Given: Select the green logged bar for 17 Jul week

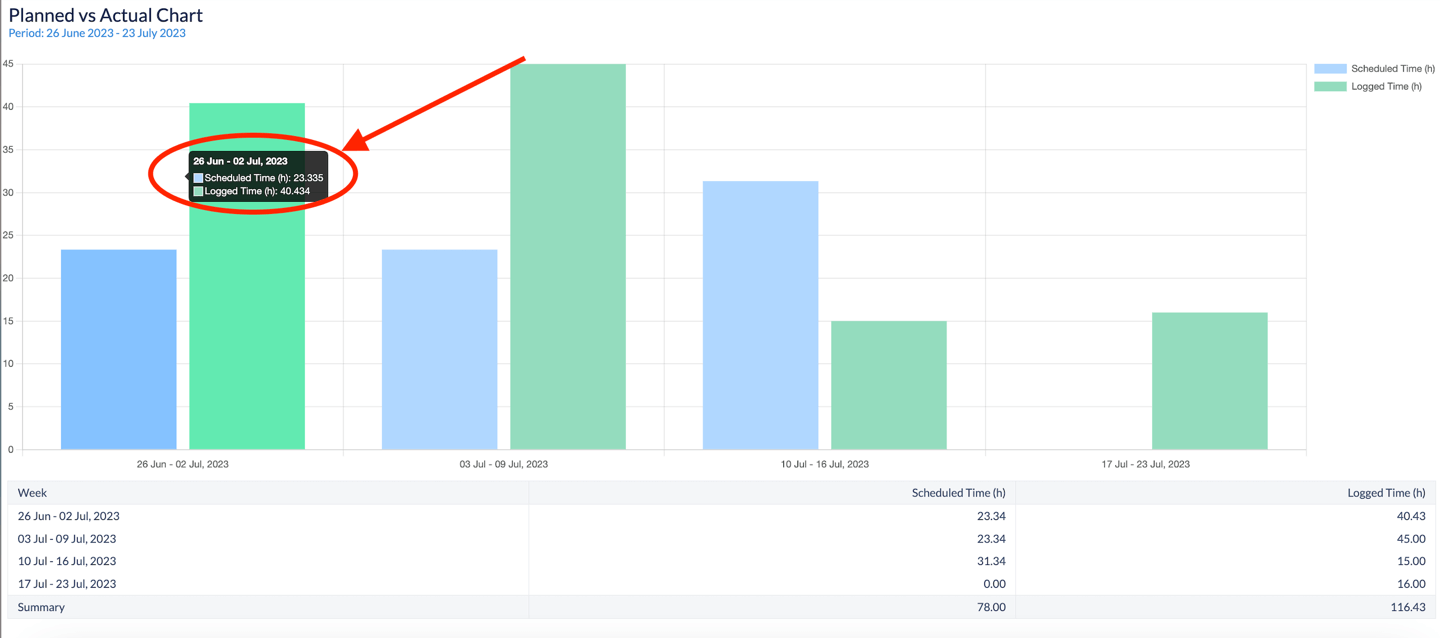Looking at the screenshot, I should pyautogui.click(x=1209, y=381).
